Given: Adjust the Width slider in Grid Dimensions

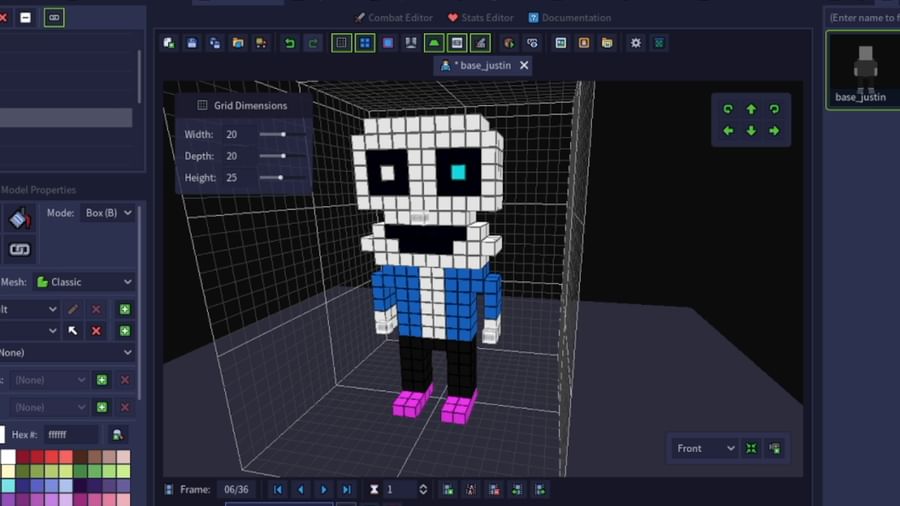Looking at the screenshot, I should point(283,134).
